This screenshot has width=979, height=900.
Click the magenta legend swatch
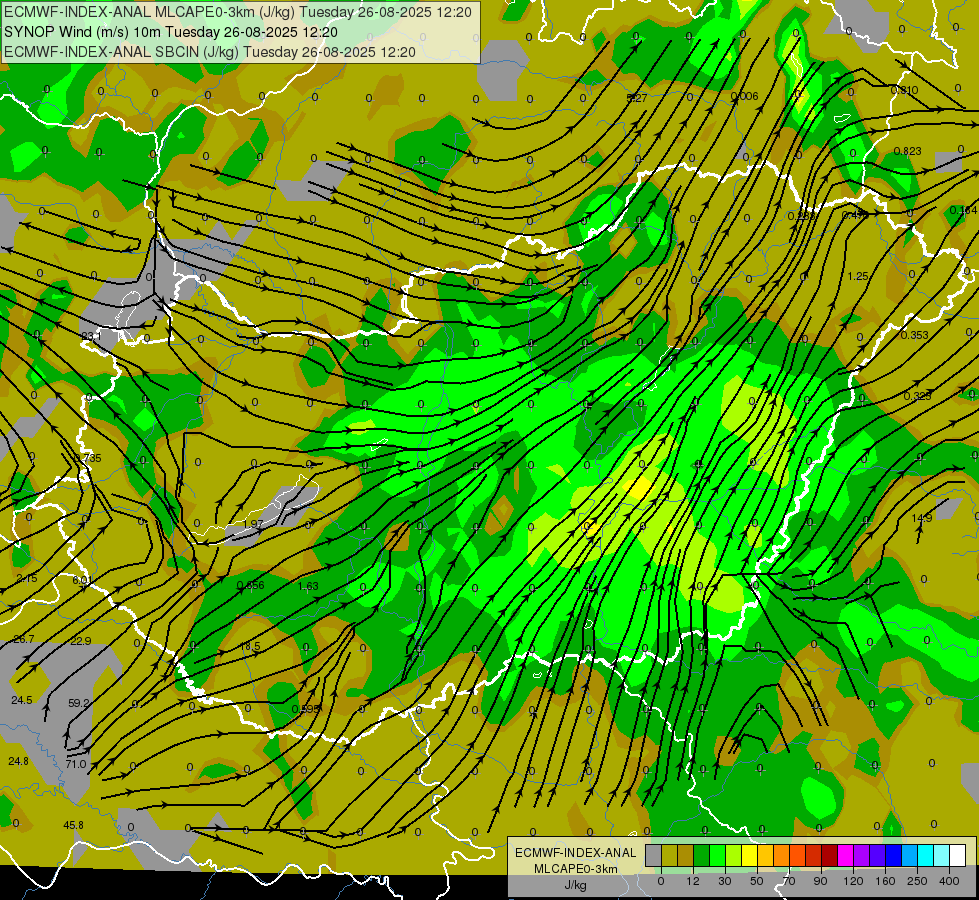[846, 855]
